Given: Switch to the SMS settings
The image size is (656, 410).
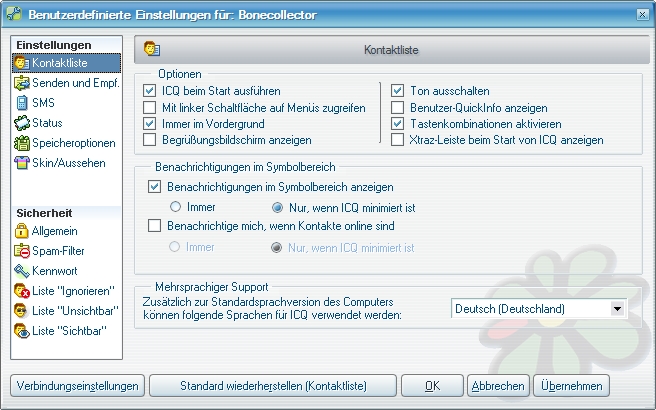Looking at the screenshot, I should [67, 103].
